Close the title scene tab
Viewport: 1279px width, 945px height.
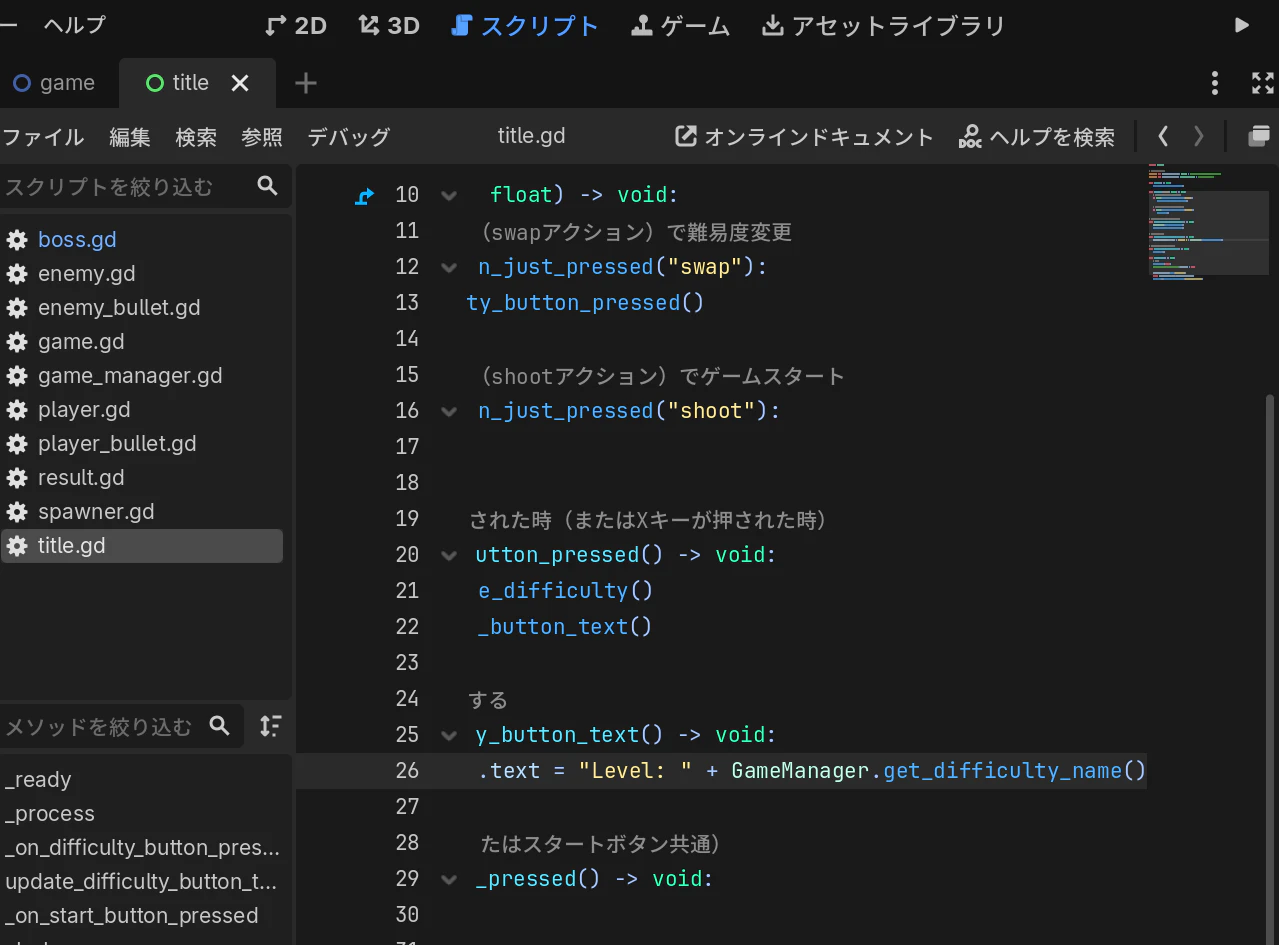click(x=240, y=83)
